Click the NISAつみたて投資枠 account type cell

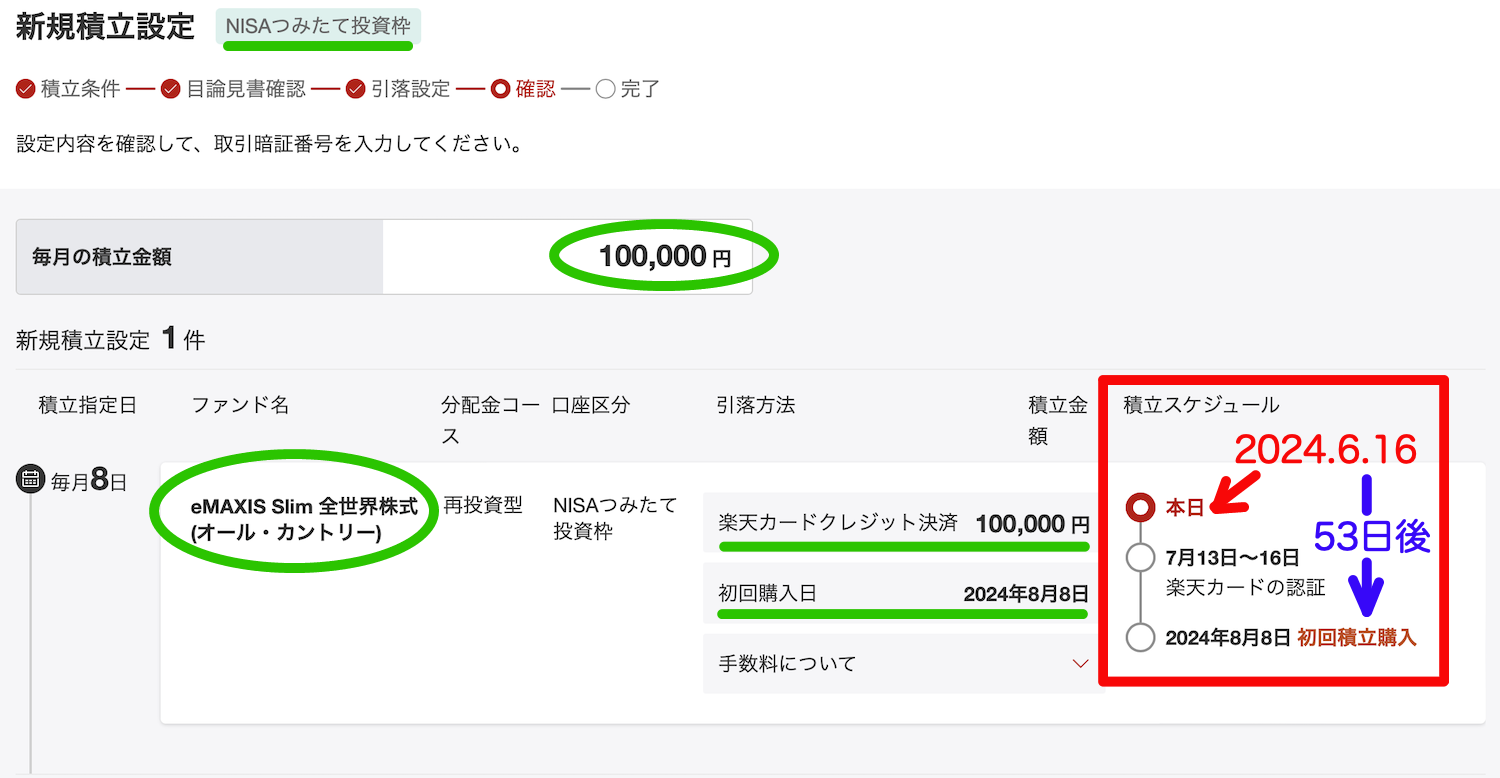coord(615,518)
